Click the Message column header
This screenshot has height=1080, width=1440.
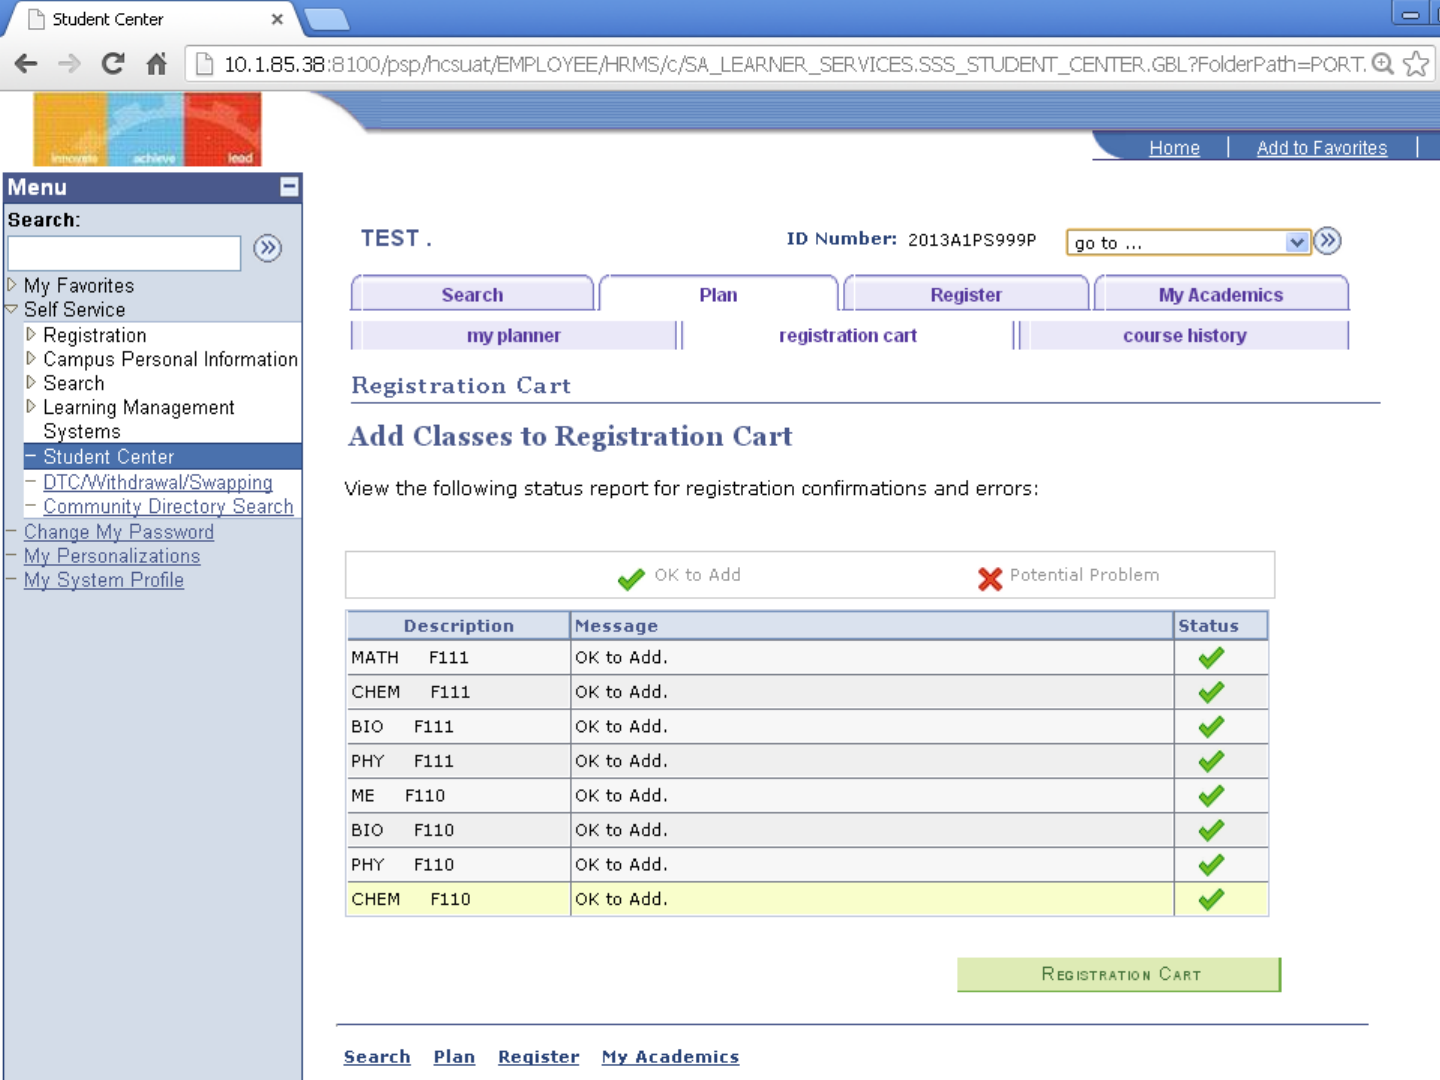(x=872, y=626)
